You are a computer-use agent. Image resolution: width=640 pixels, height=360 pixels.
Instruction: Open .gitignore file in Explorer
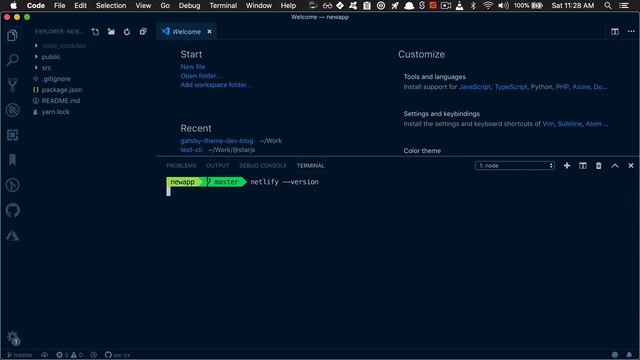[x=56, y=79]
